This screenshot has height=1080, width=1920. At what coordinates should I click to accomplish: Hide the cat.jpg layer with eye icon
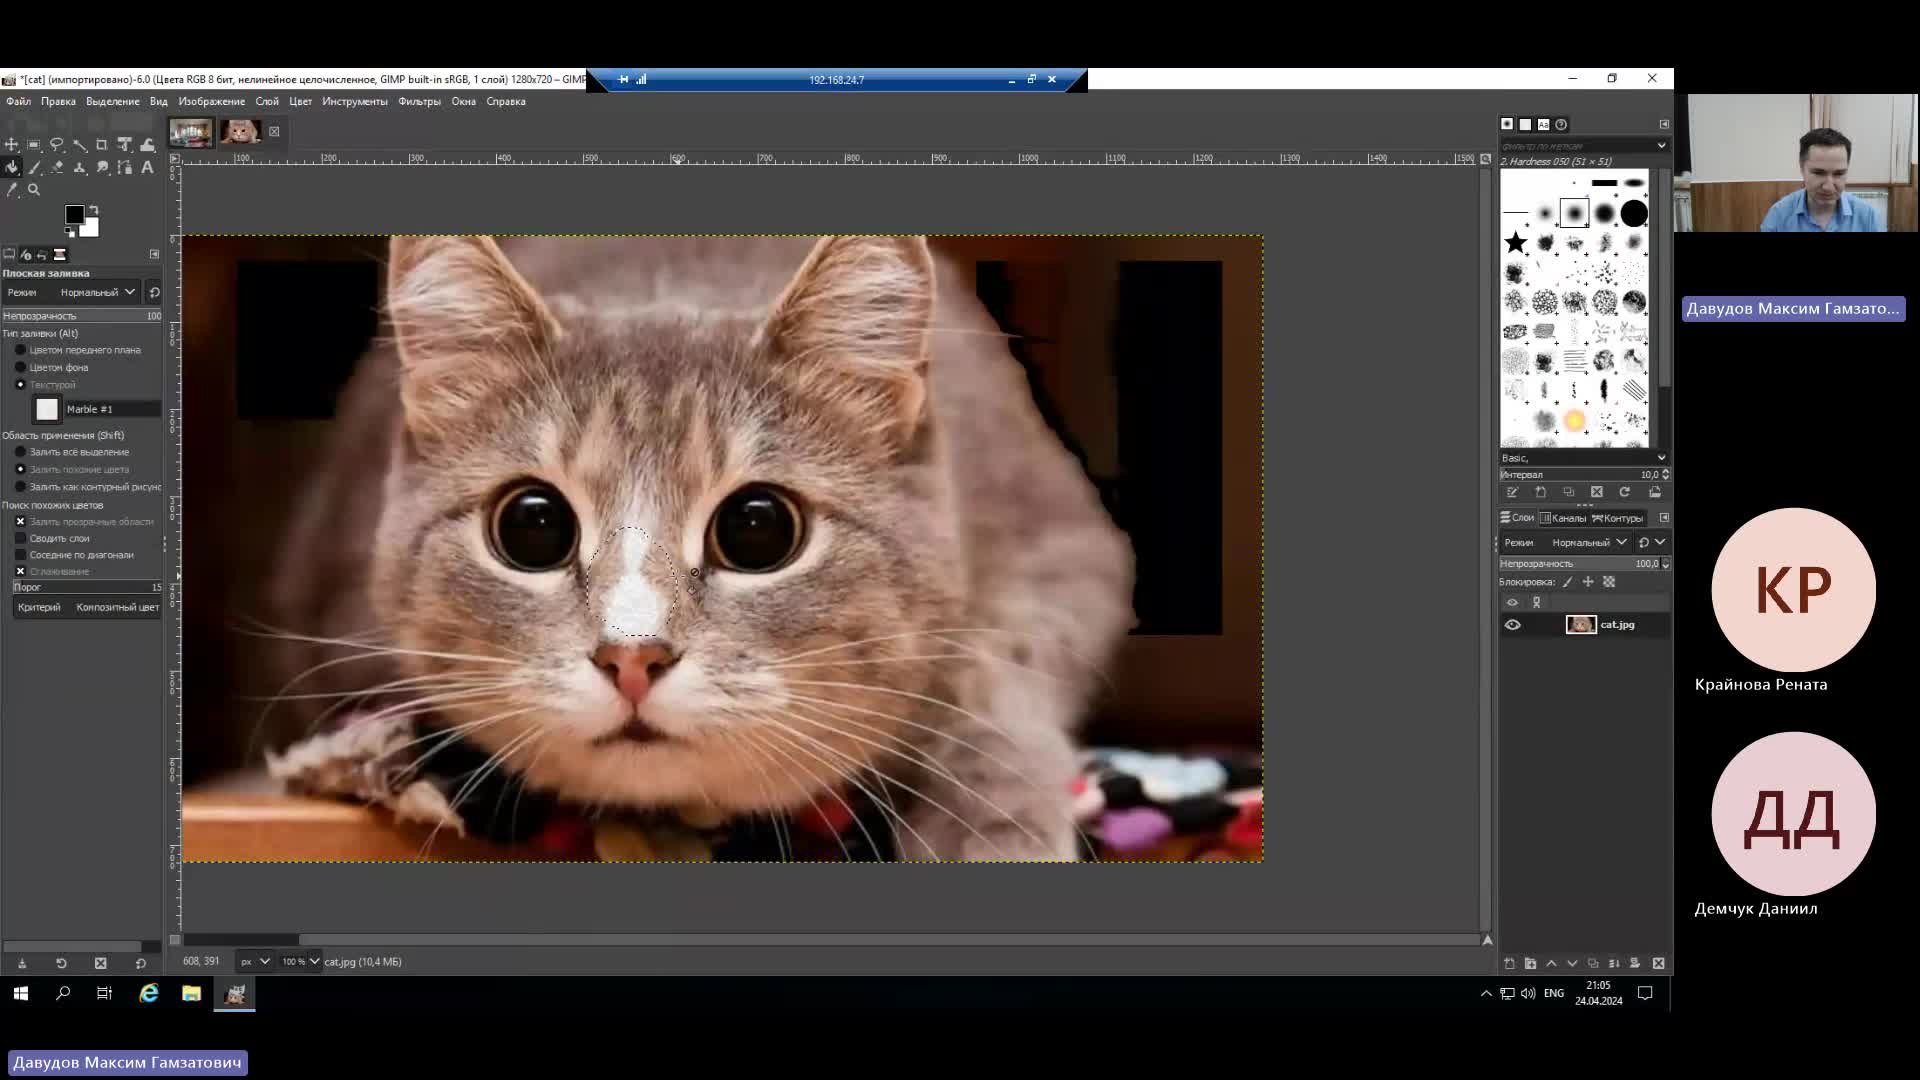point(1512,625)
